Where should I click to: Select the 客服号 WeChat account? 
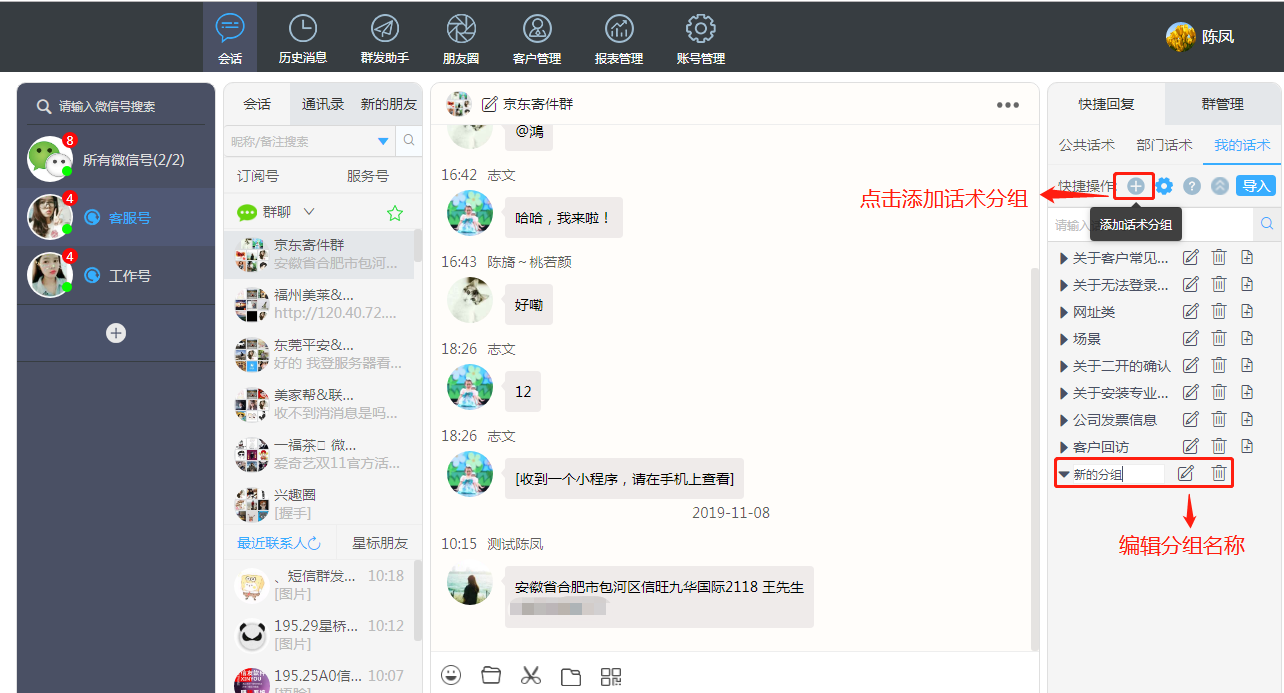(116, 217)
